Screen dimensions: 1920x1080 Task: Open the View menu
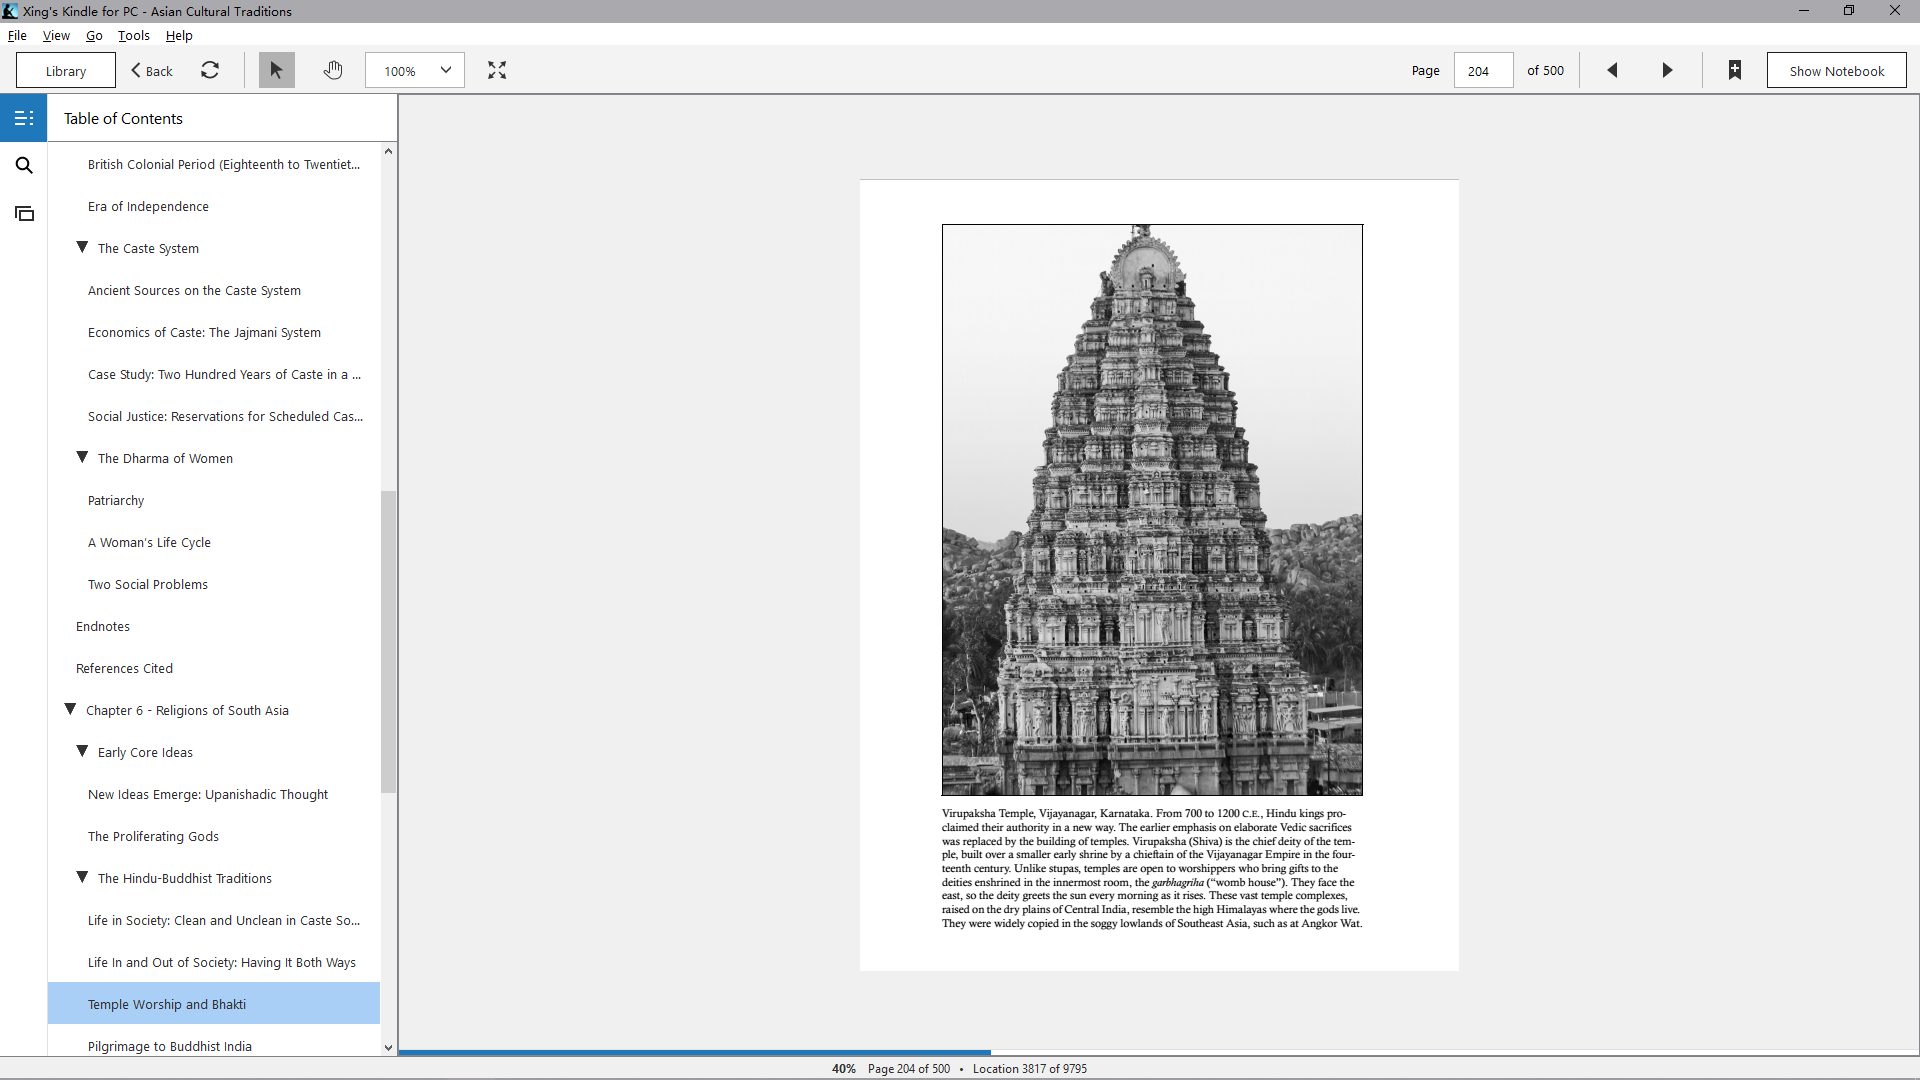click(x=56, y=35)
